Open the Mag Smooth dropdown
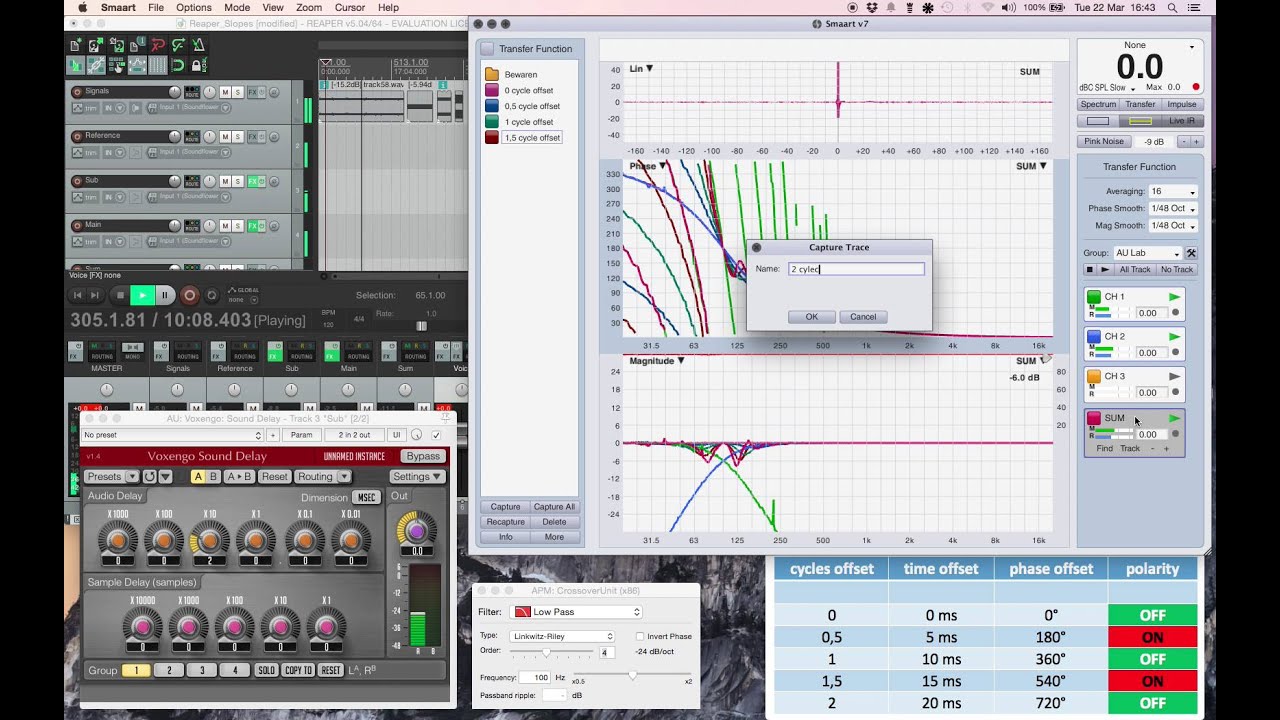This screenshot has height=720, width=1280. point(1173,226)
